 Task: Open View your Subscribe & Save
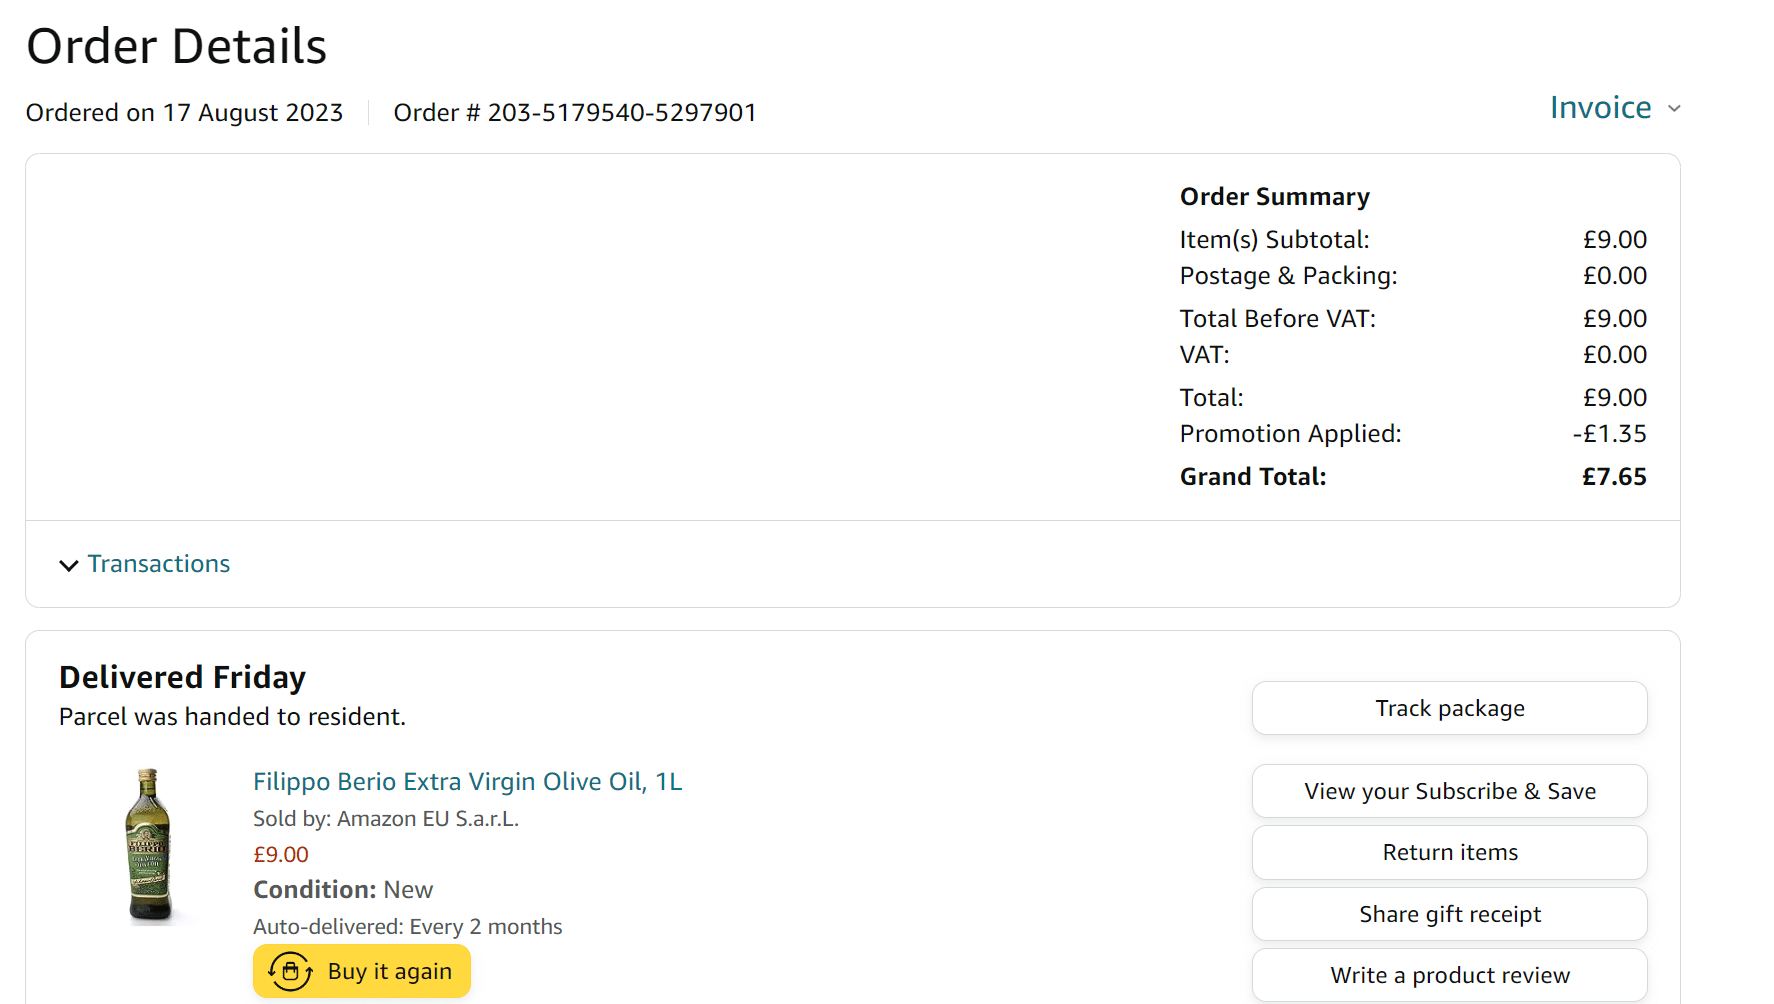click(x=1450, y=791)
